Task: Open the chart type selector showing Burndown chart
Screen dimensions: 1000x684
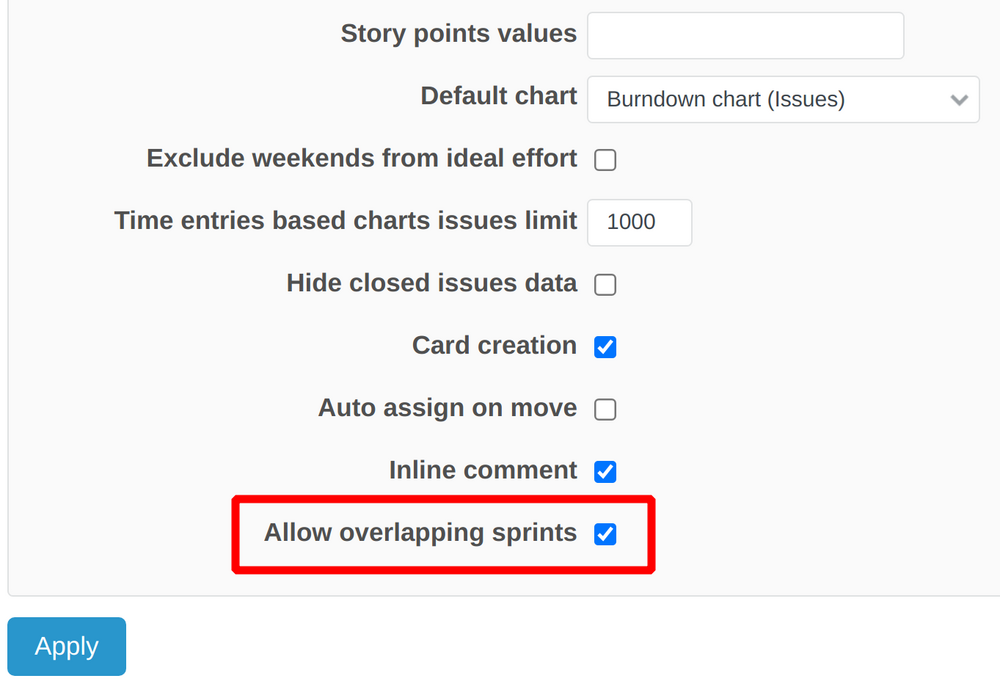Action: 783,99
